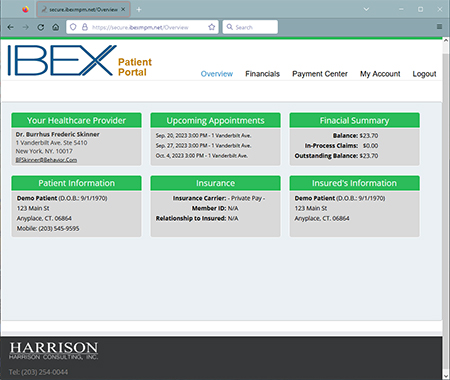
Task: Click the IBEX logo
Action: tap(62, 61)
